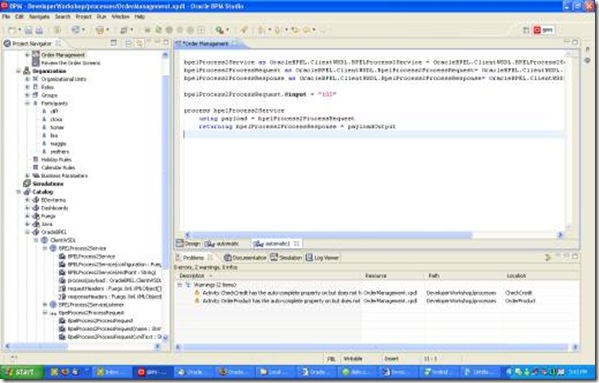The width and height of the screenshot is (599, 383).
Task: Open the Problems tab
Action: coord(193,258)
